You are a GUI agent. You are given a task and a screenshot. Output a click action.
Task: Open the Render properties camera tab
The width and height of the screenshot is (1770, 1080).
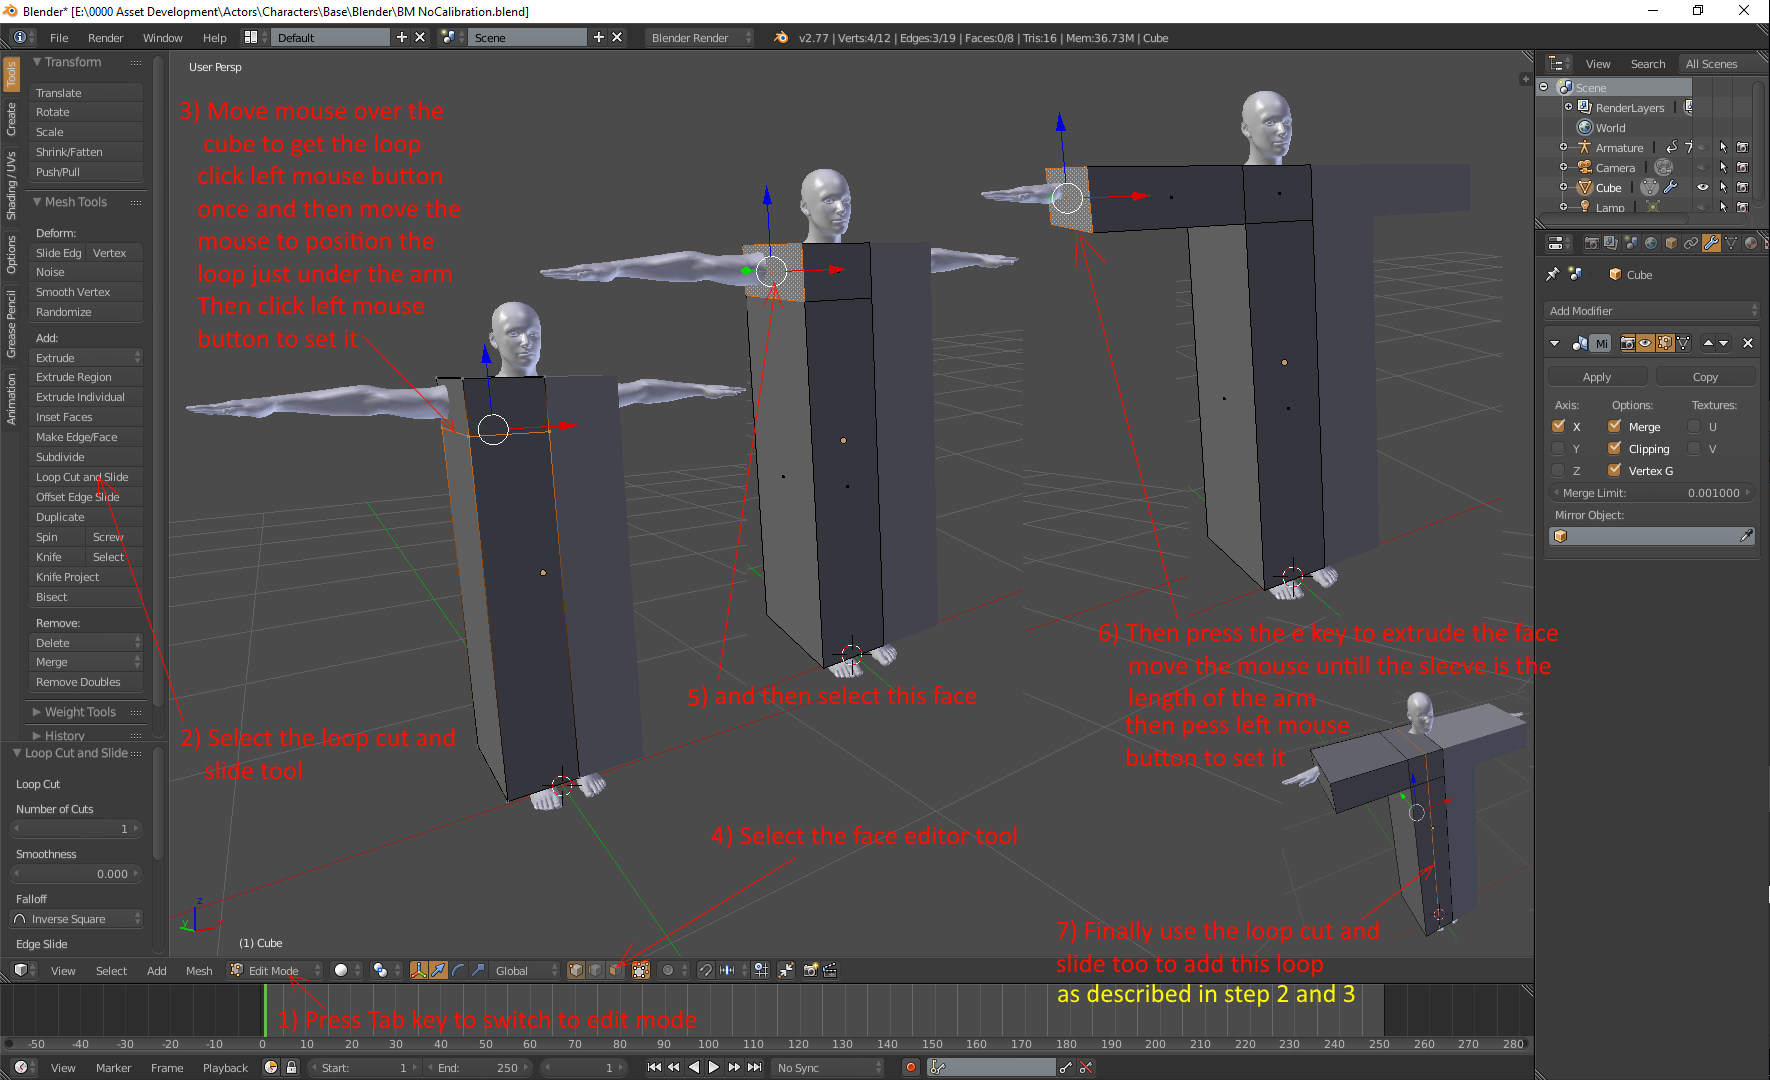coord(1592,243)
